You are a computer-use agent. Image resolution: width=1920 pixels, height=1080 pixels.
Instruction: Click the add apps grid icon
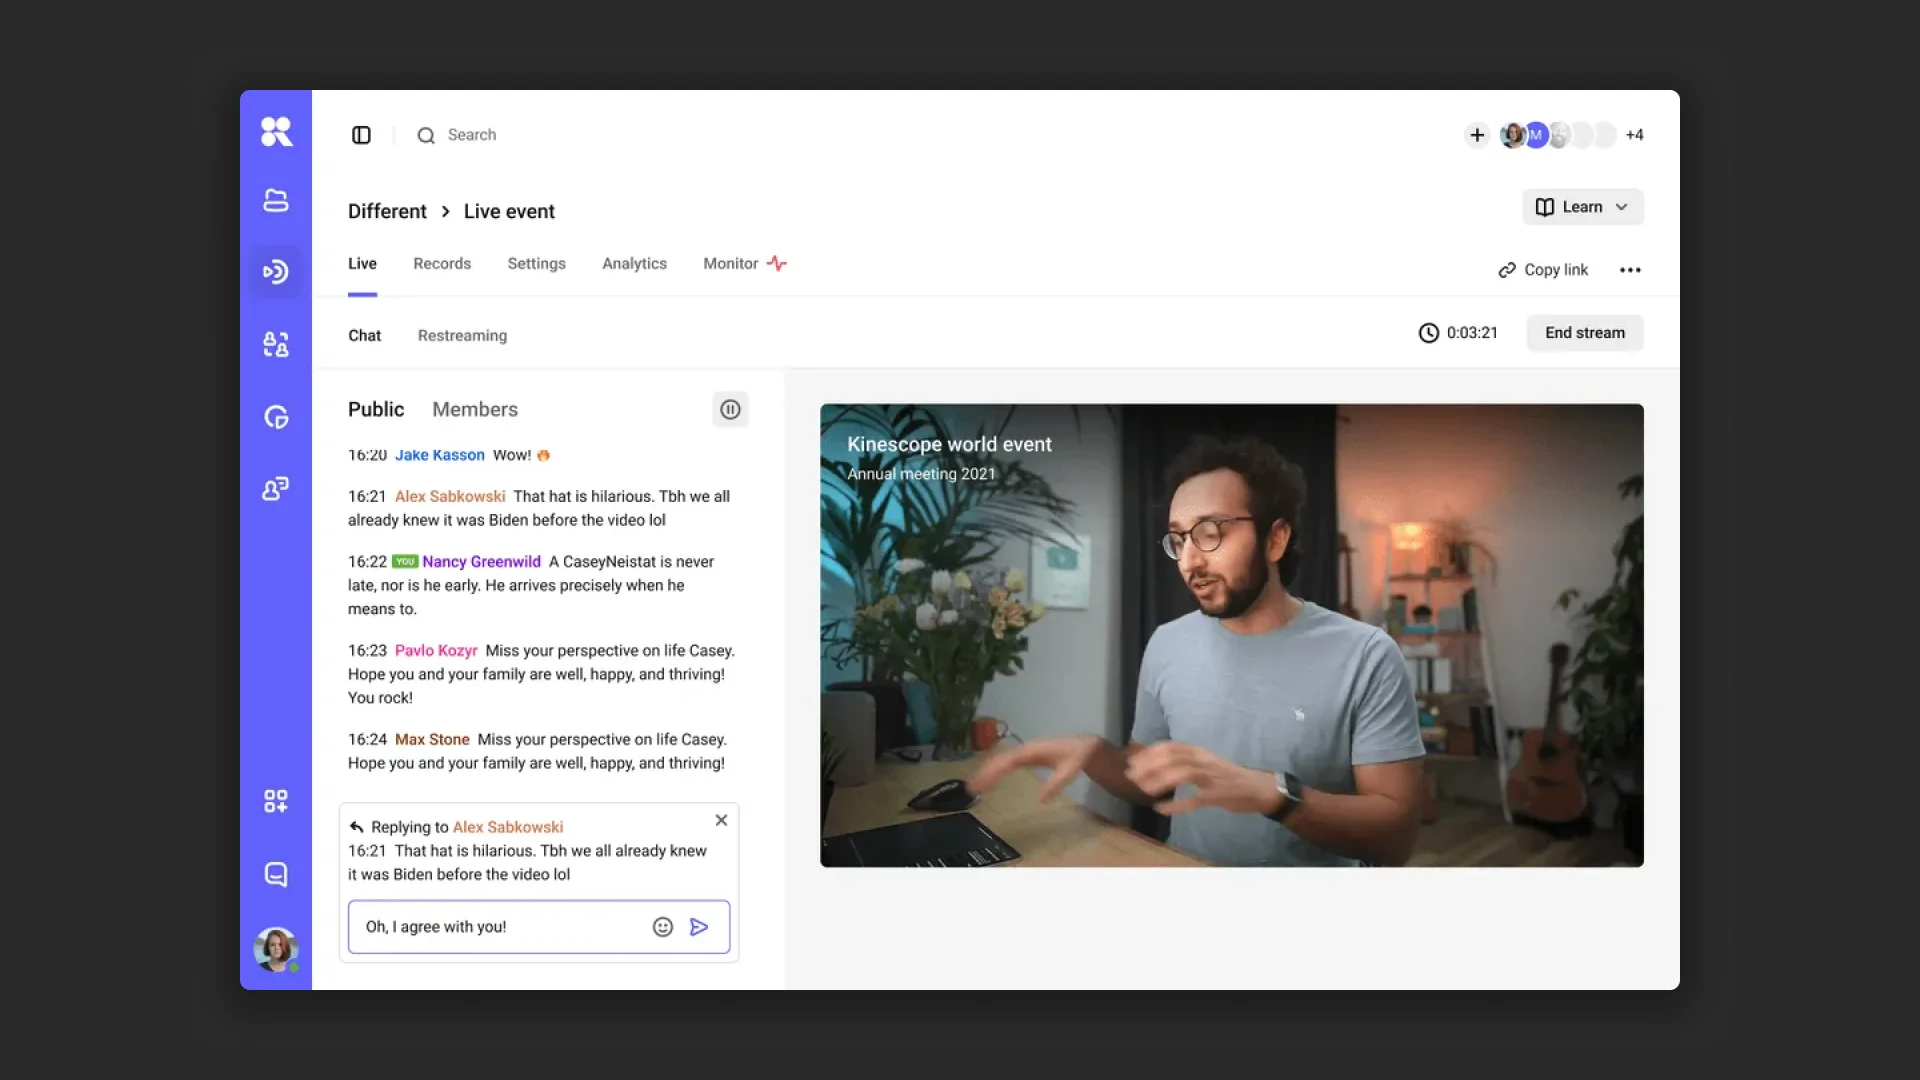click(276, 801)
